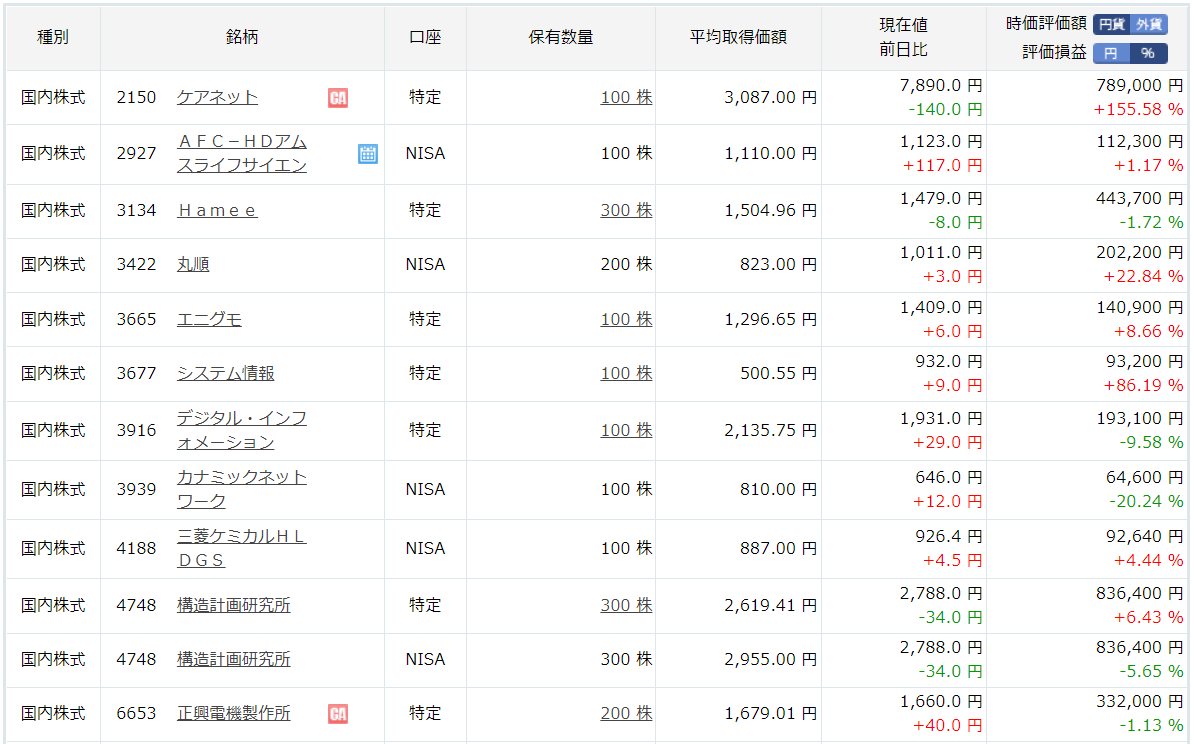Click the 7,890.0 円 current price
The image size is (1194, 744).
click(941, 85)
